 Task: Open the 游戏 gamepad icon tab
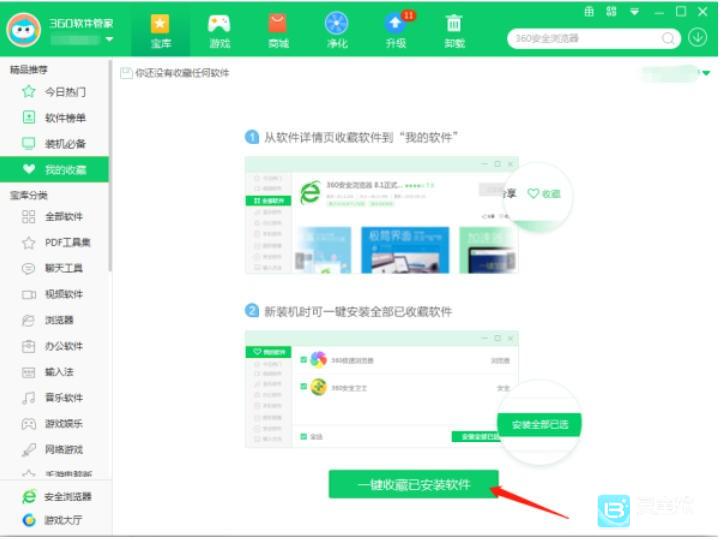[219, 30]
